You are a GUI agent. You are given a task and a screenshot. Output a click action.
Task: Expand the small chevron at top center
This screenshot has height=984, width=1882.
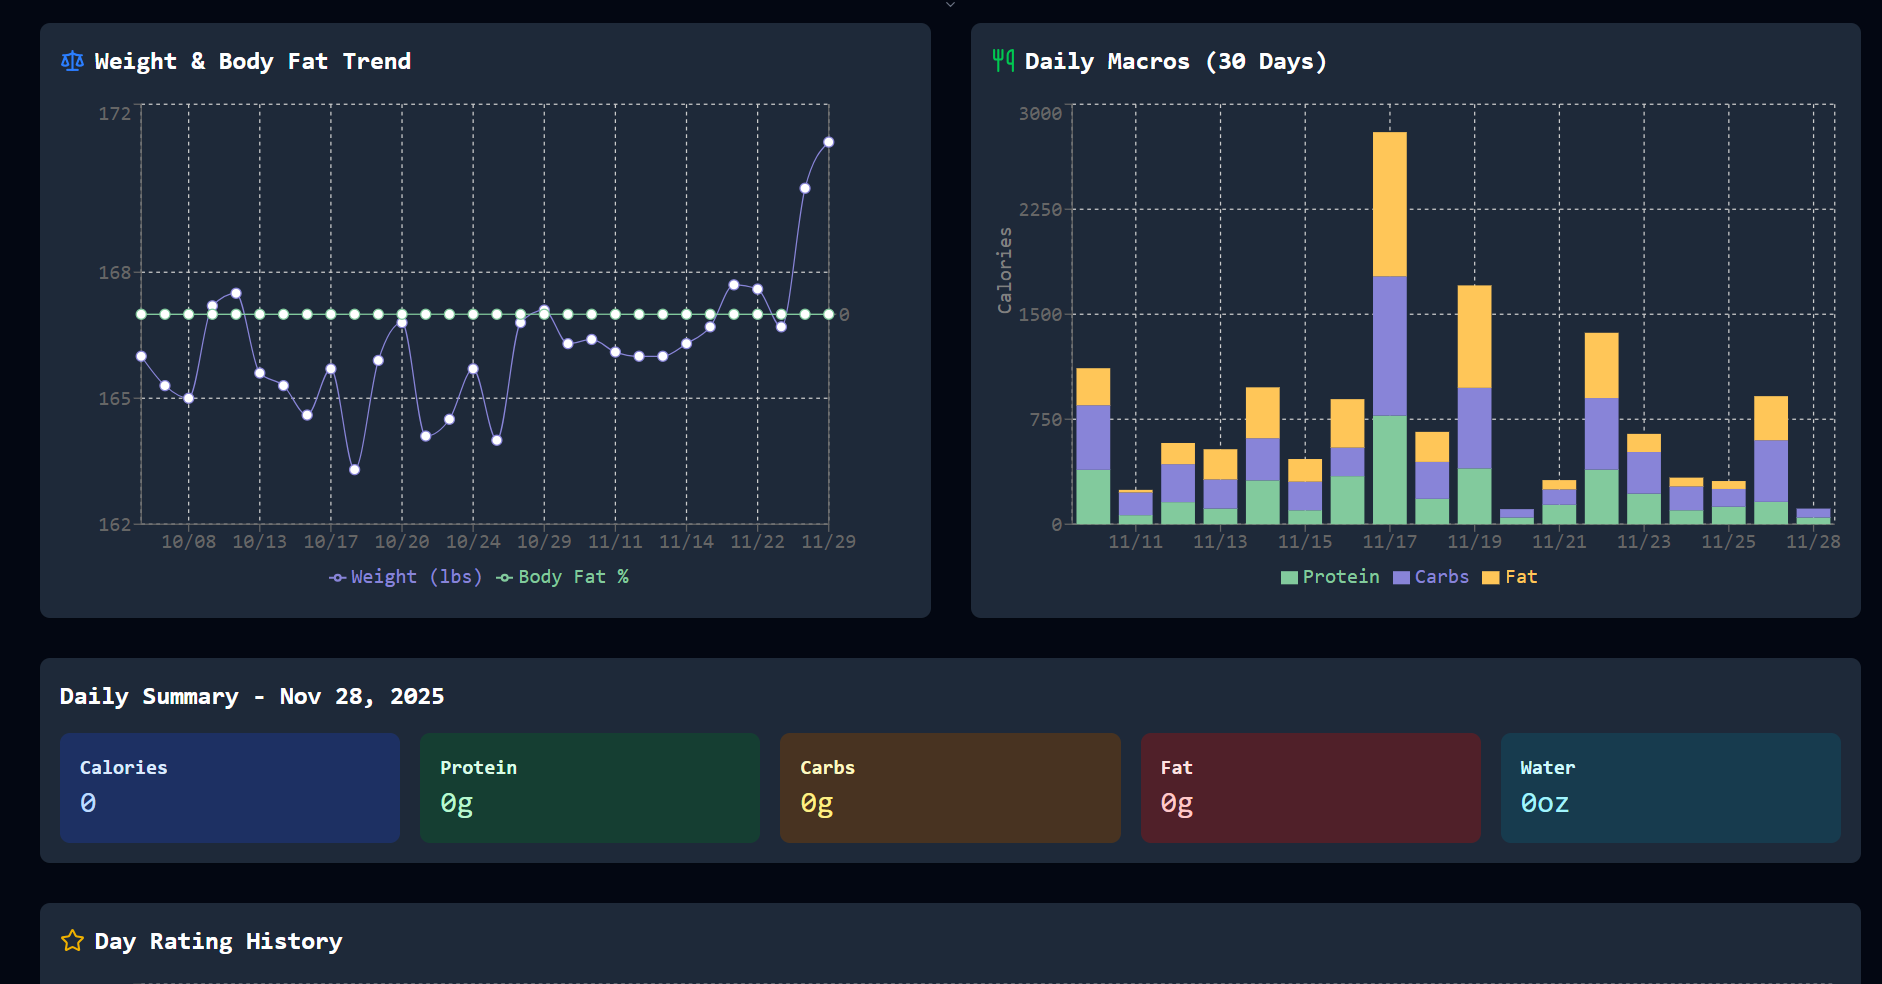click(x=950, y=5)
